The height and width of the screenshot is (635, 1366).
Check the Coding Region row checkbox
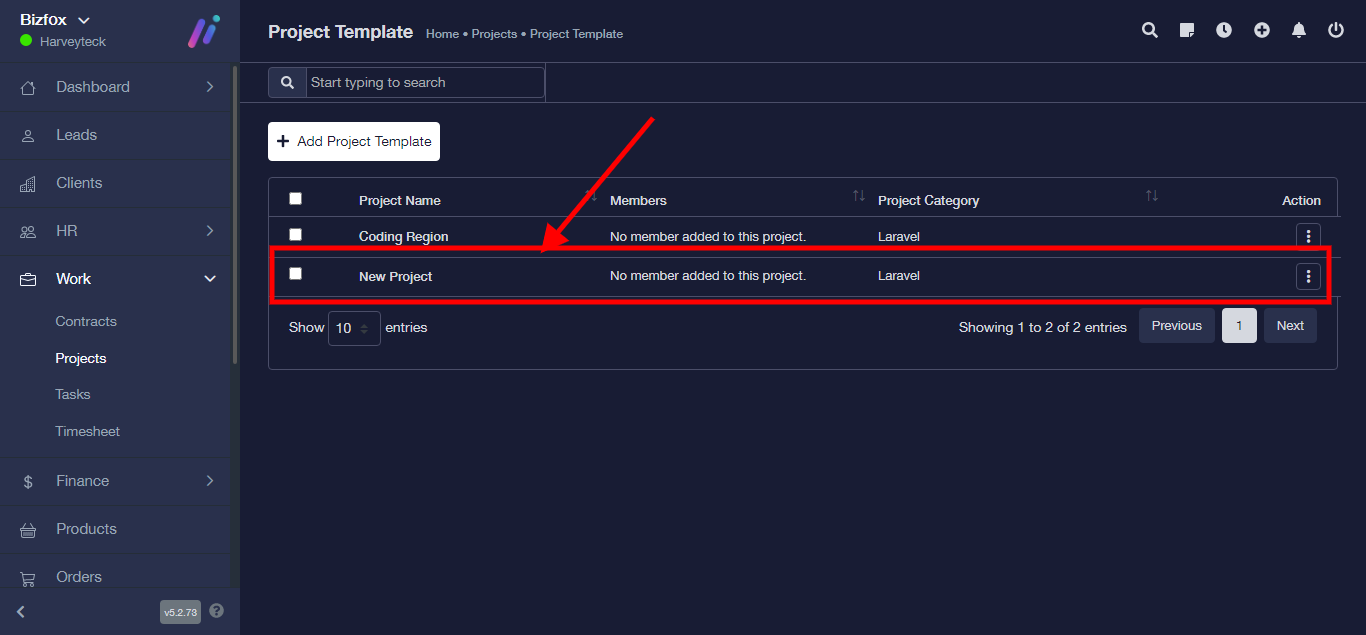click(x=295, y=235)
